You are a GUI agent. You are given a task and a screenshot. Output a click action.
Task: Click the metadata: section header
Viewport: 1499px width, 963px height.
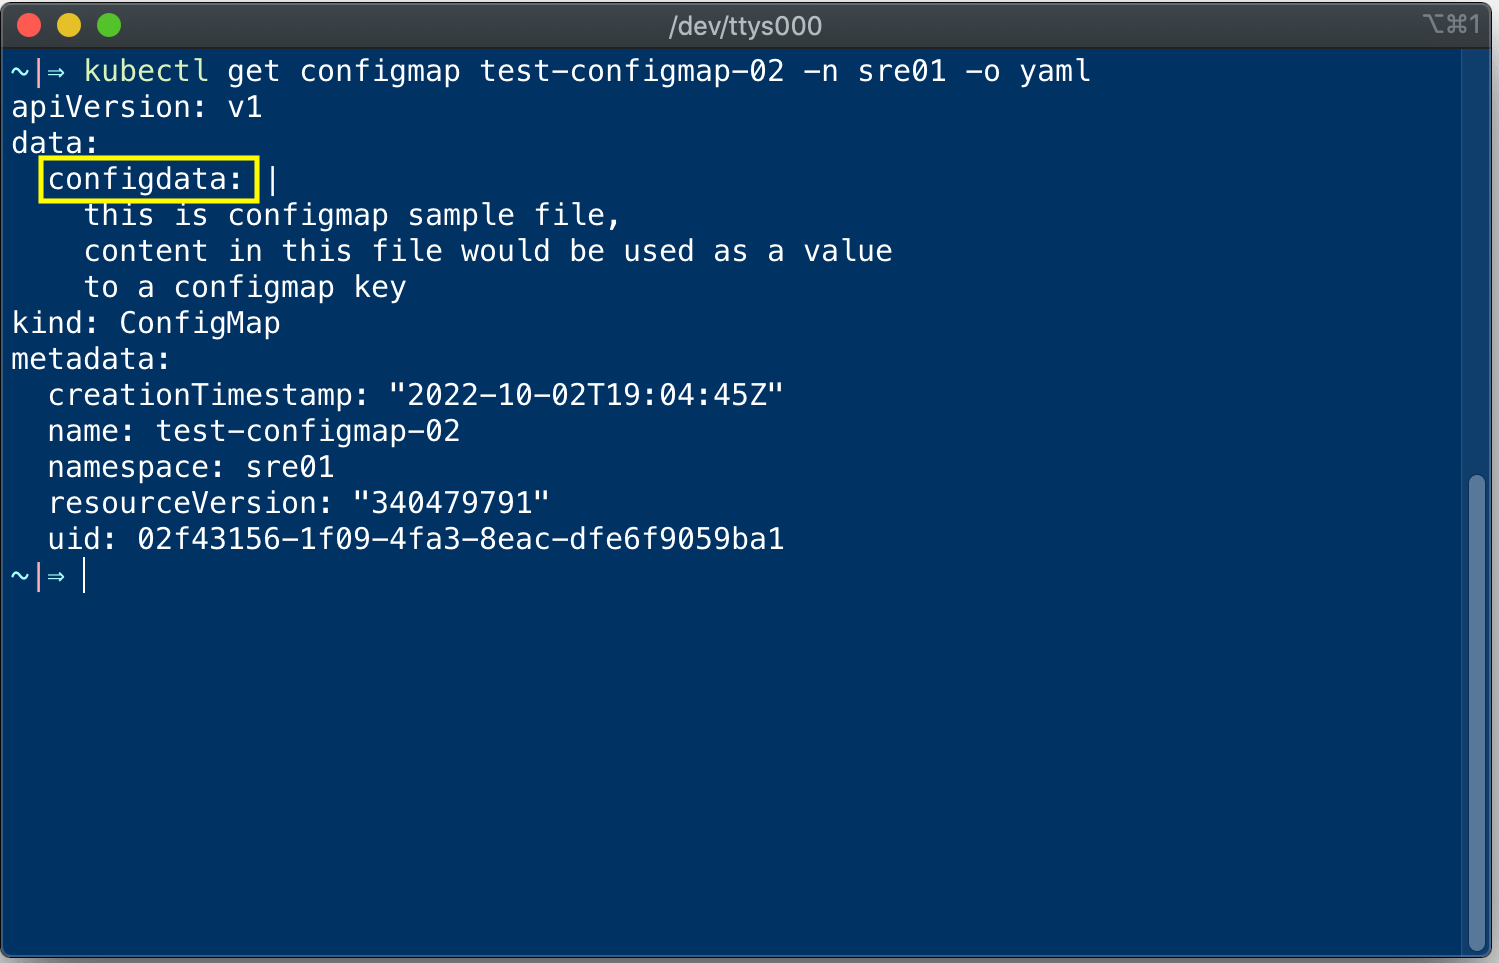[x=90, y=358]
